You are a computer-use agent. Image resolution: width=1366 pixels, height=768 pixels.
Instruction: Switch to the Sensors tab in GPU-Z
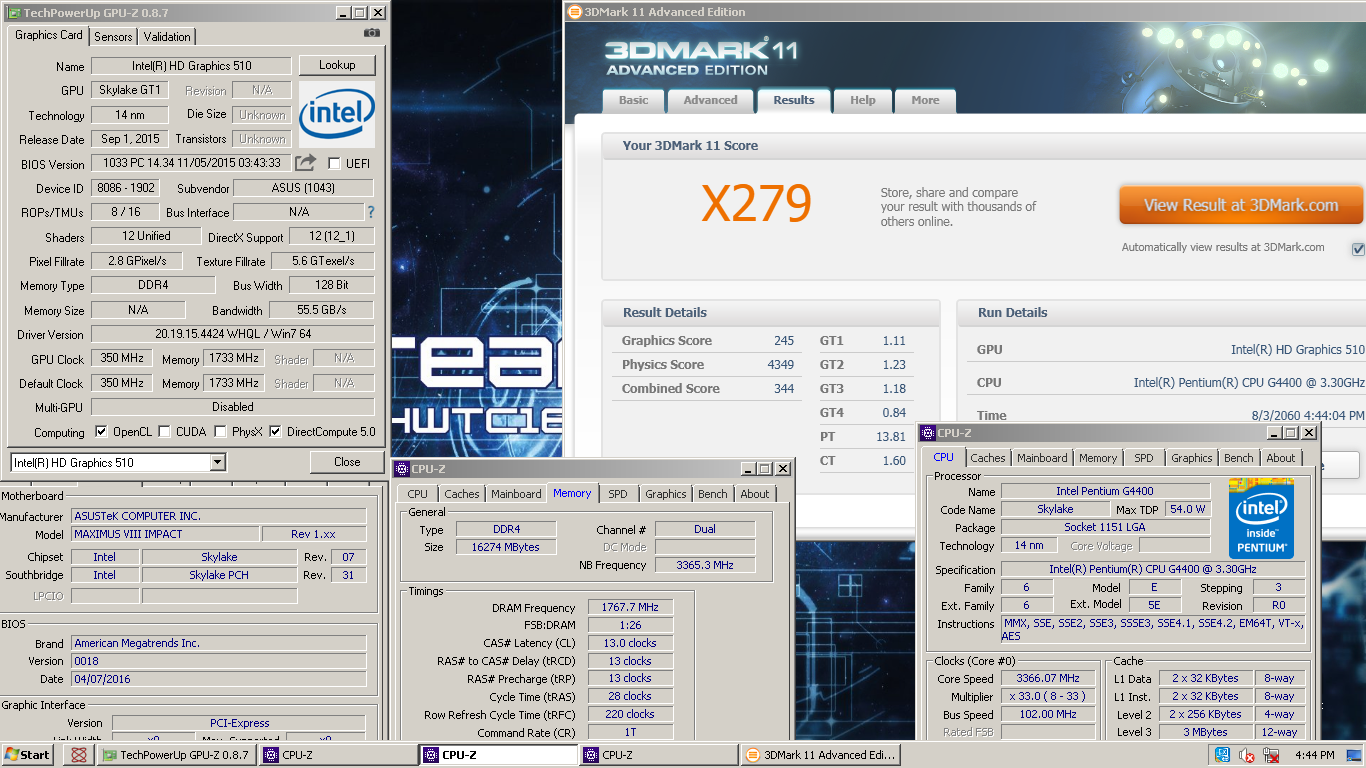pos(113,36)
